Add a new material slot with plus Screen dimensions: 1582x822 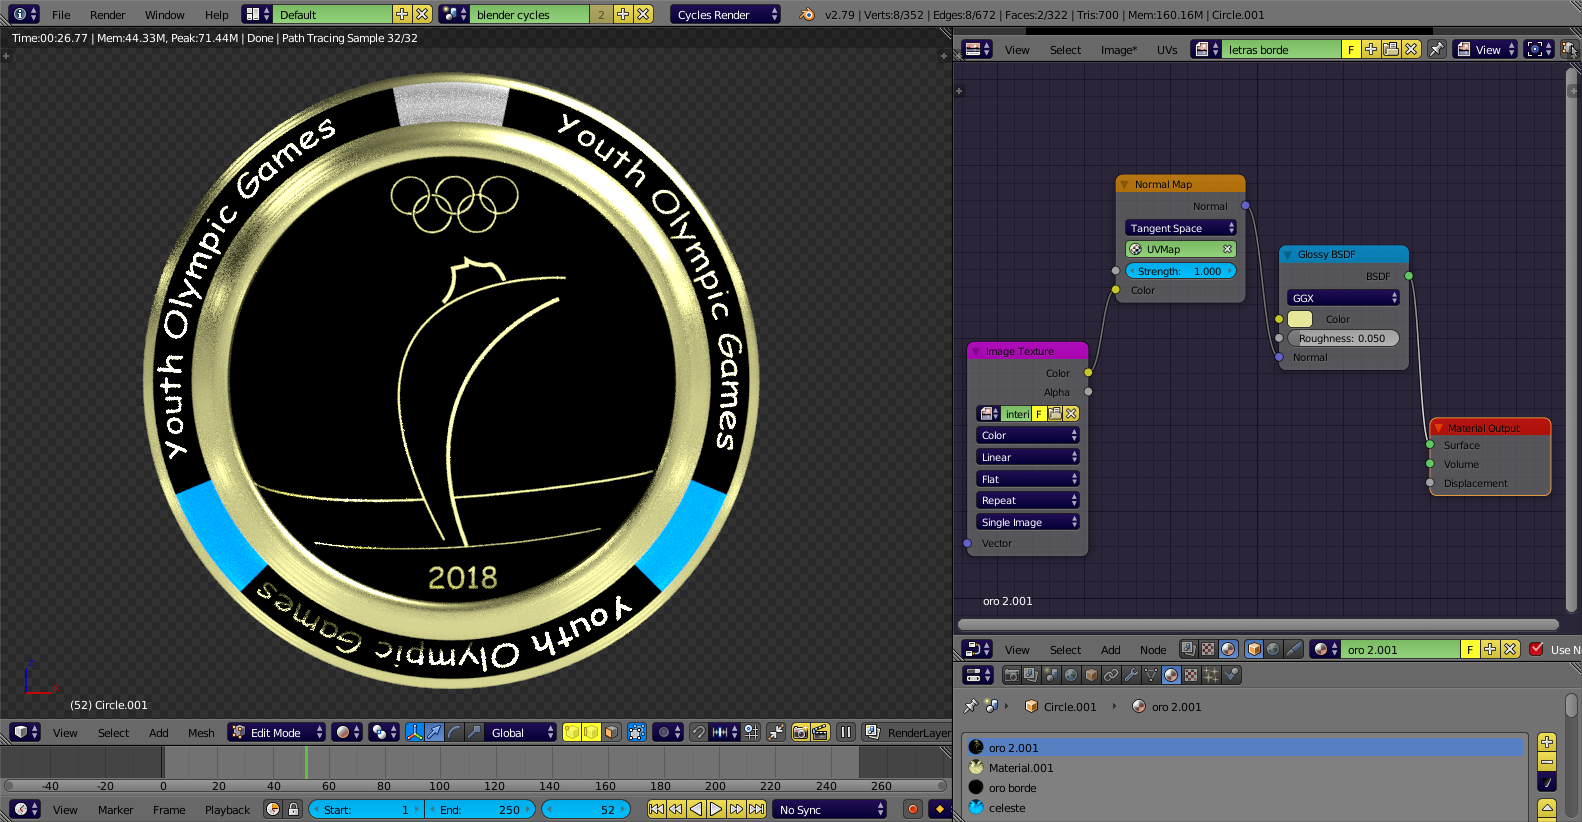coord(1547,742)
